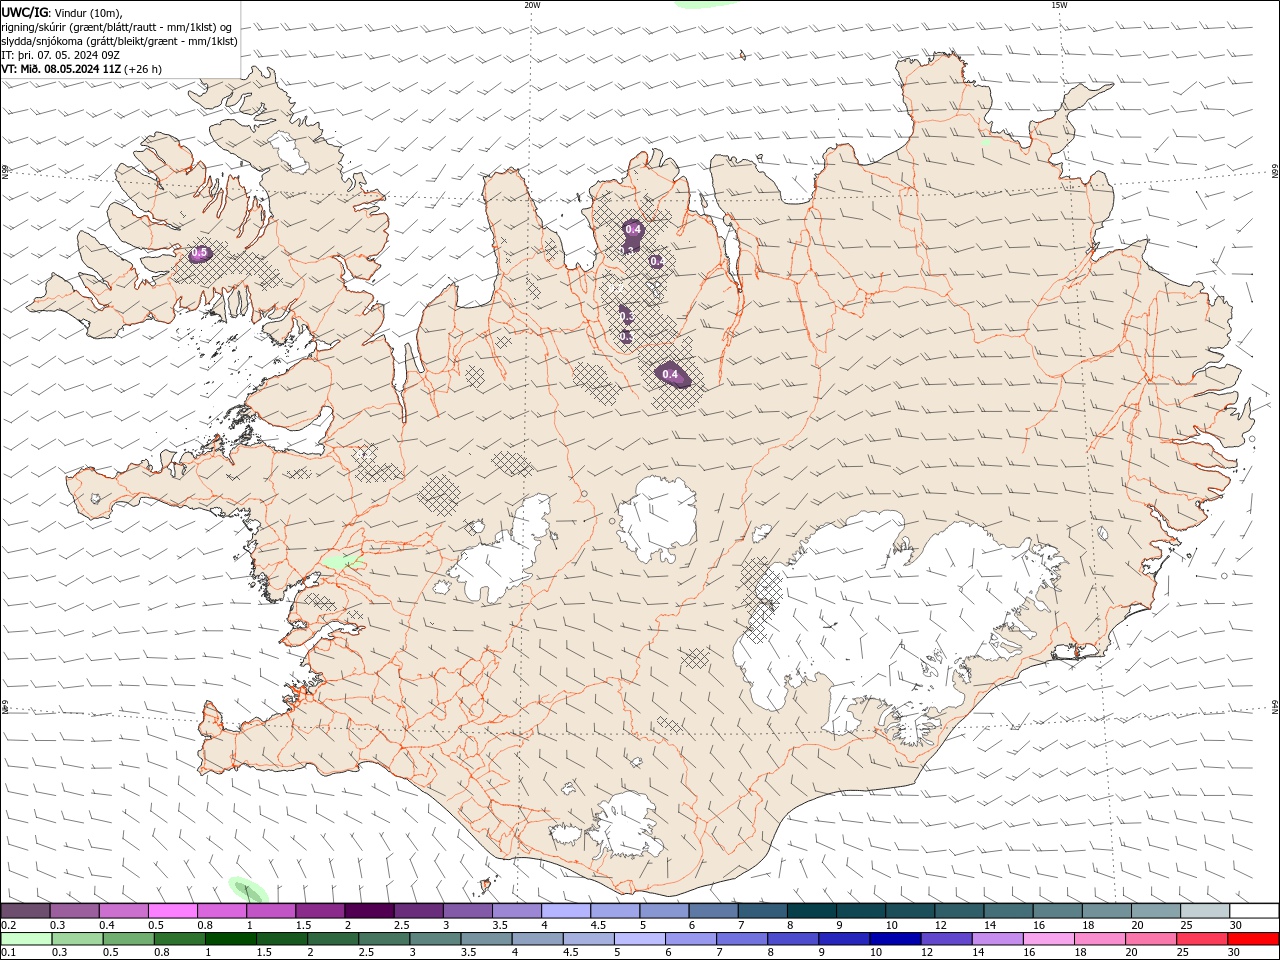
Task: Click the 0.5 snowfall blob in Westfjords
Action: click(199, 254)
